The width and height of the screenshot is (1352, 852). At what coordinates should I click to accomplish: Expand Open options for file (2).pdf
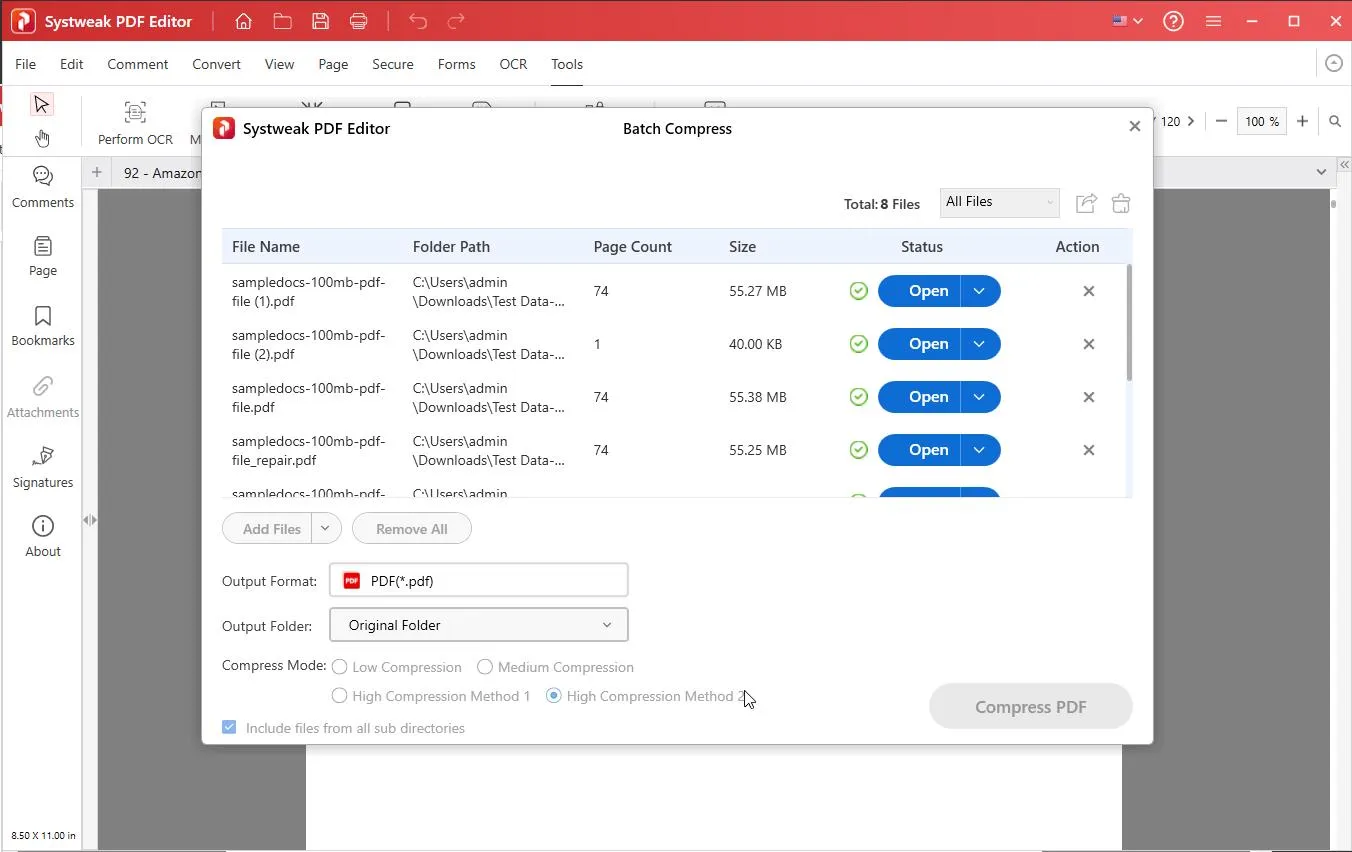(x=980, y=344)
